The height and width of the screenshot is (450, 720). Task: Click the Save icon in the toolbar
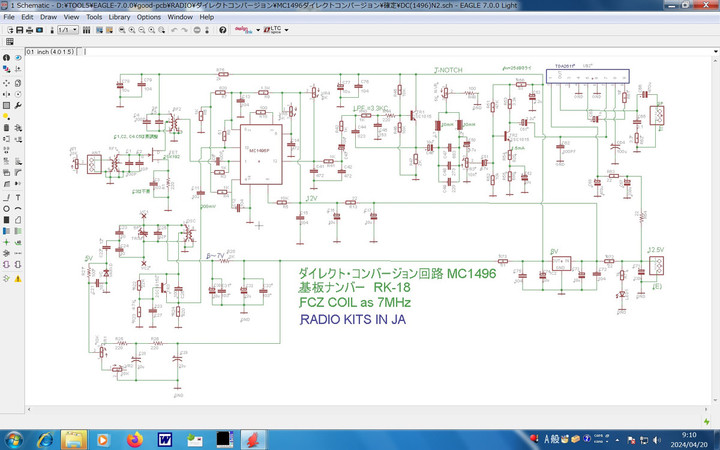coord(20,30)
